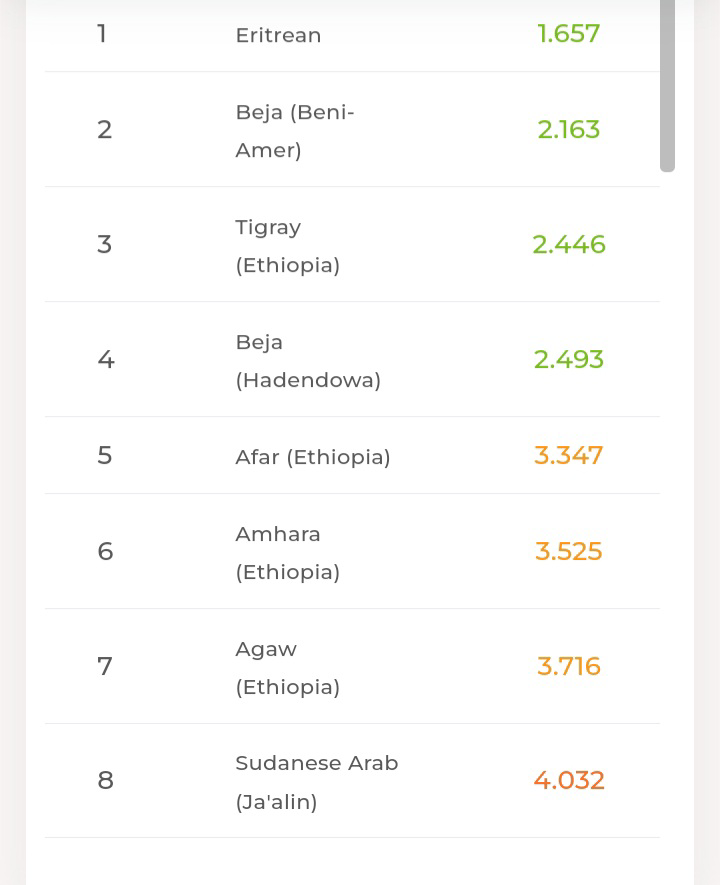The width and height of the screenshot is (720, 885).
Task: Click the green 2.446 value
Action: (568, 245)
